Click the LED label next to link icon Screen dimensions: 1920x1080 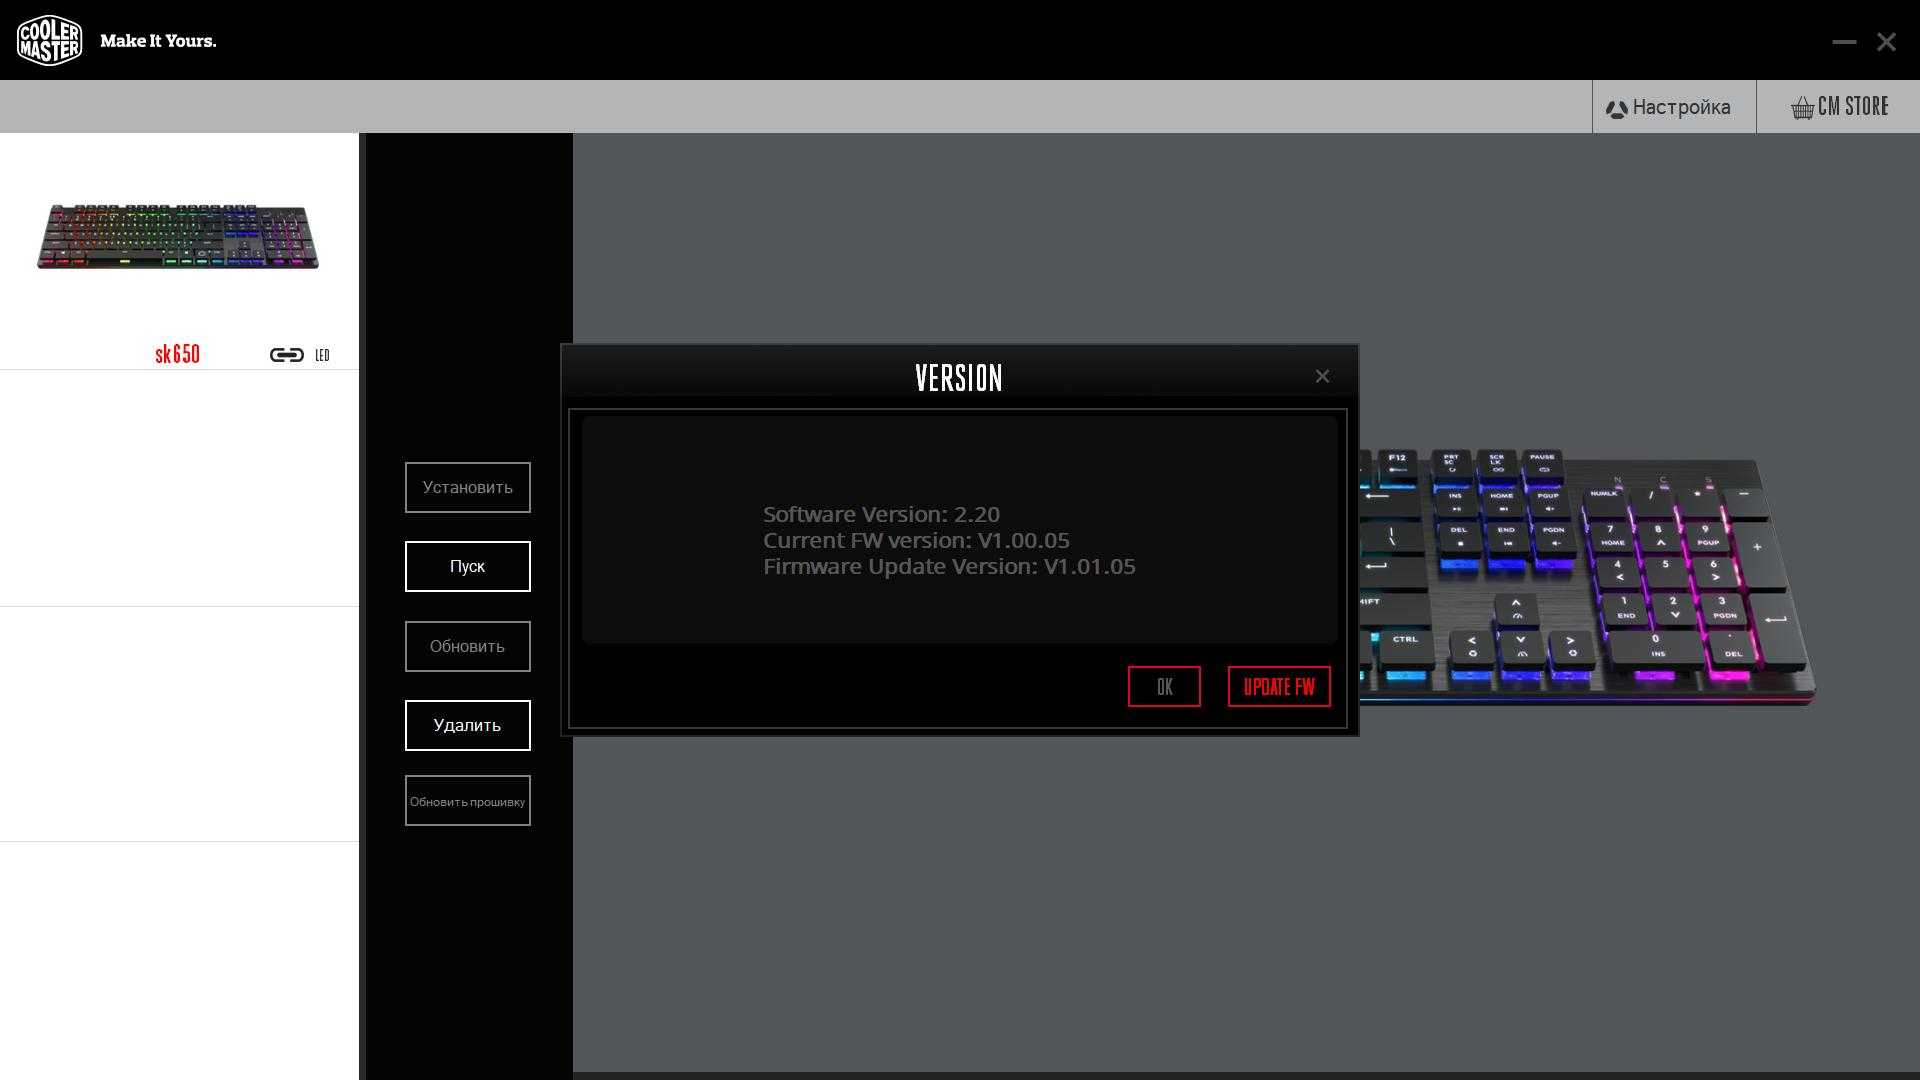click(x=322, y=355)
